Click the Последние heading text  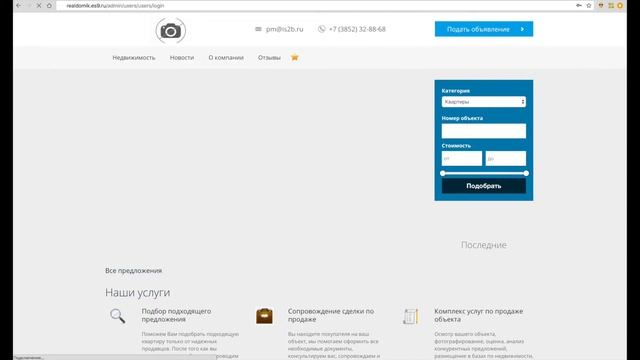coord(484,245)
